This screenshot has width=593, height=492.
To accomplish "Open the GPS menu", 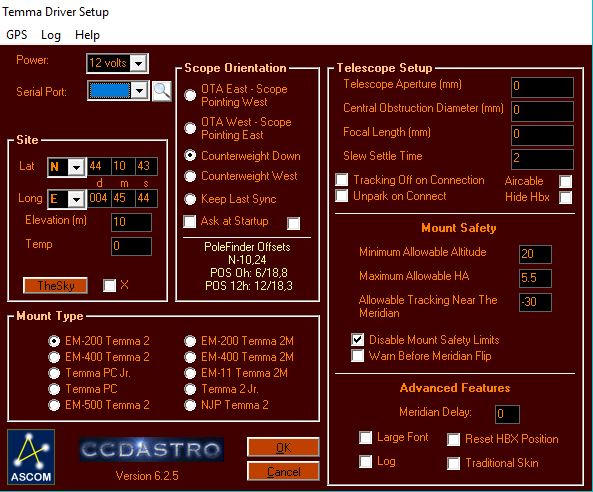I will coord(17,35).
